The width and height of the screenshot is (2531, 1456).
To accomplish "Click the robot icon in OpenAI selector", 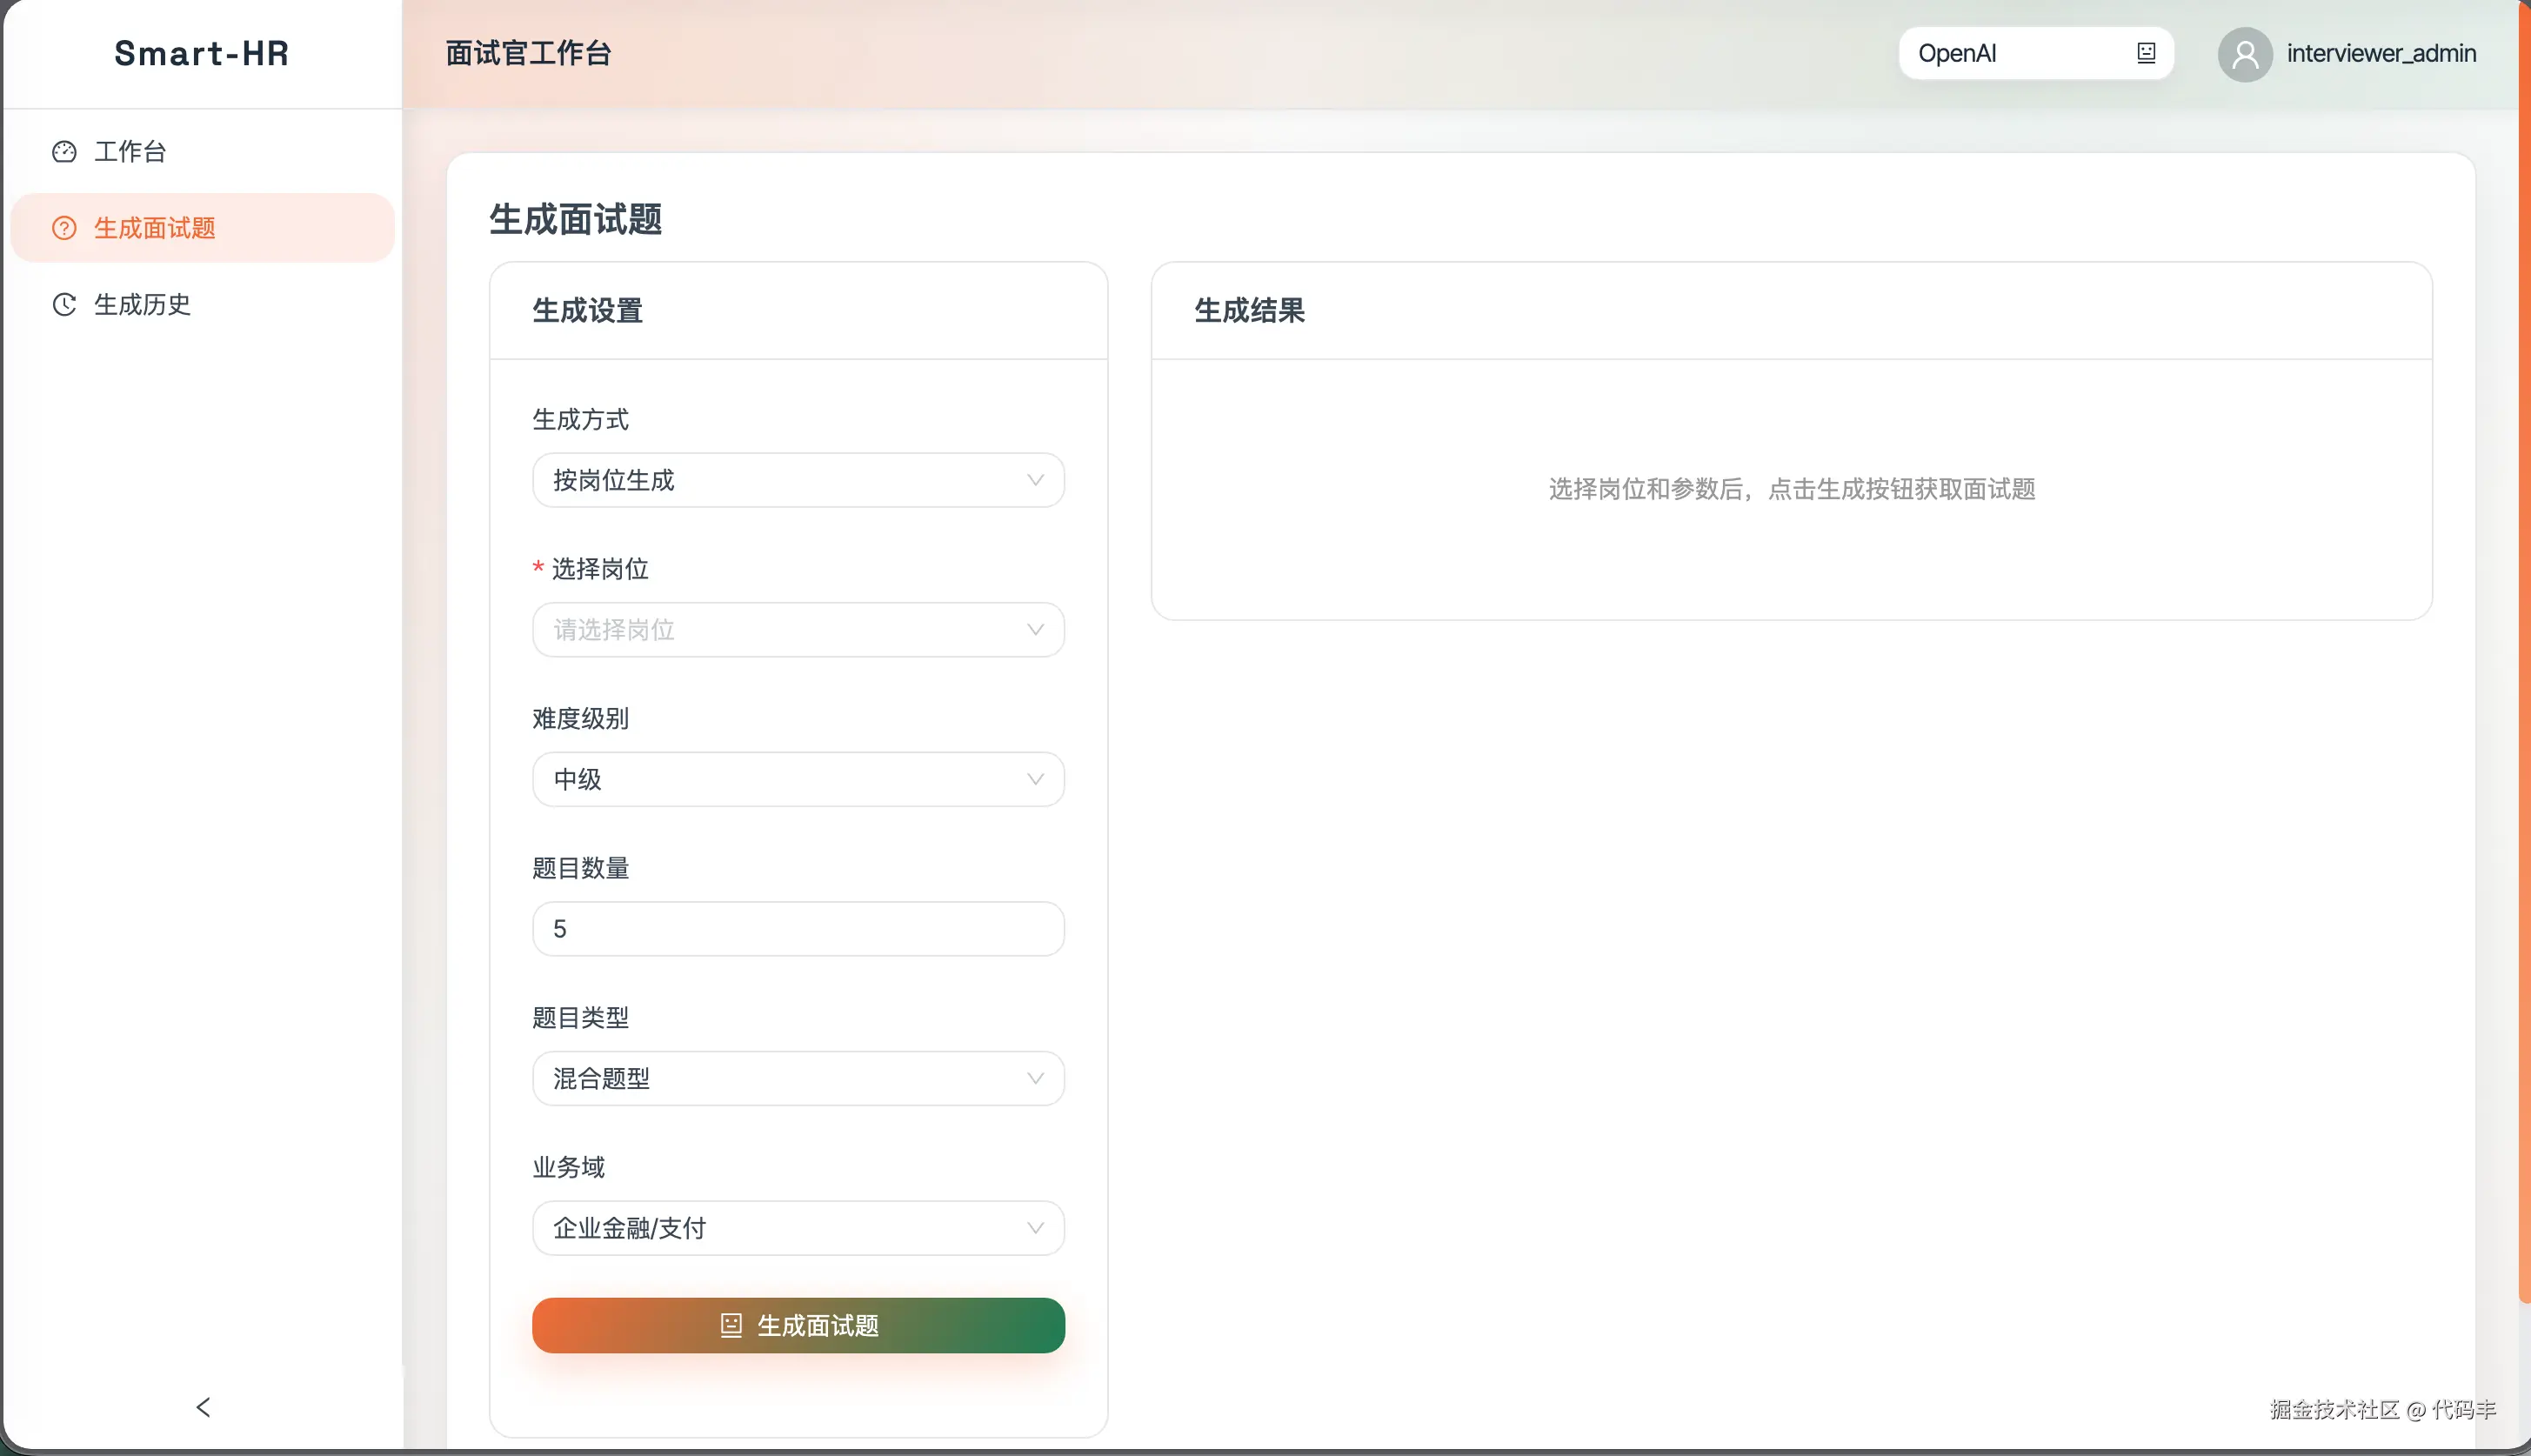I will [2146, 53].
